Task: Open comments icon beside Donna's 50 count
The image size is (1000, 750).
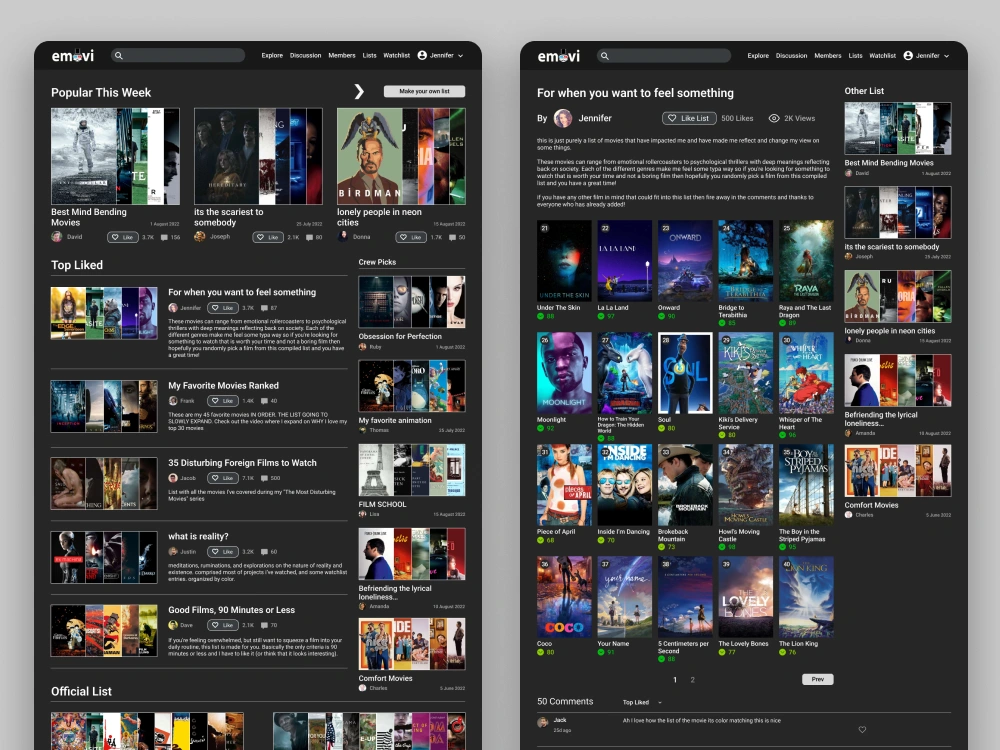Action: point(452,237)
